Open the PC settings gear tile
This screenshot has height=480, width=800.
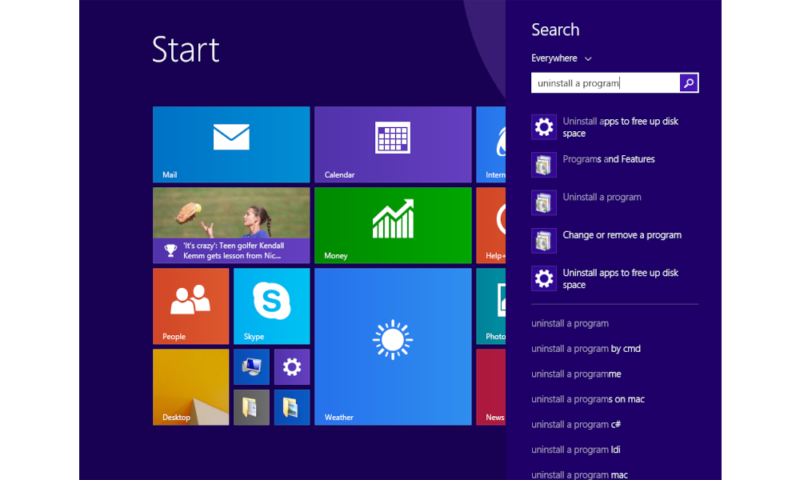tap(292, 367)
